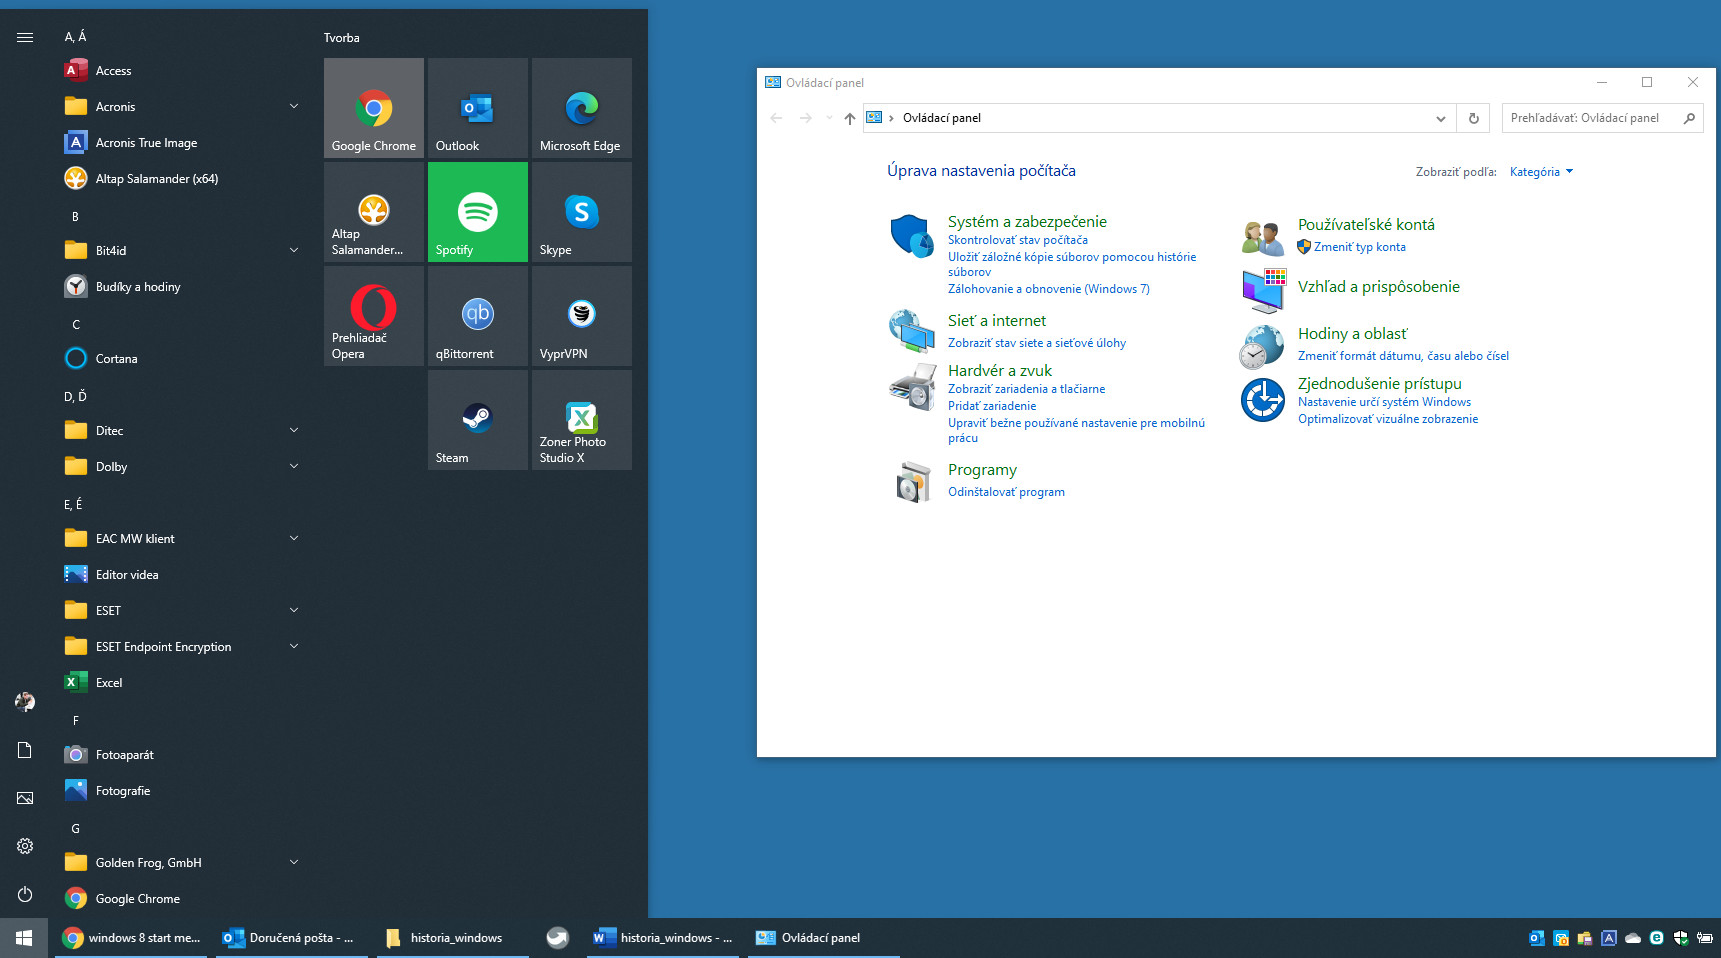Open Excel from the app list
This screenshot has width=1721, height=958.
(109, 683)
